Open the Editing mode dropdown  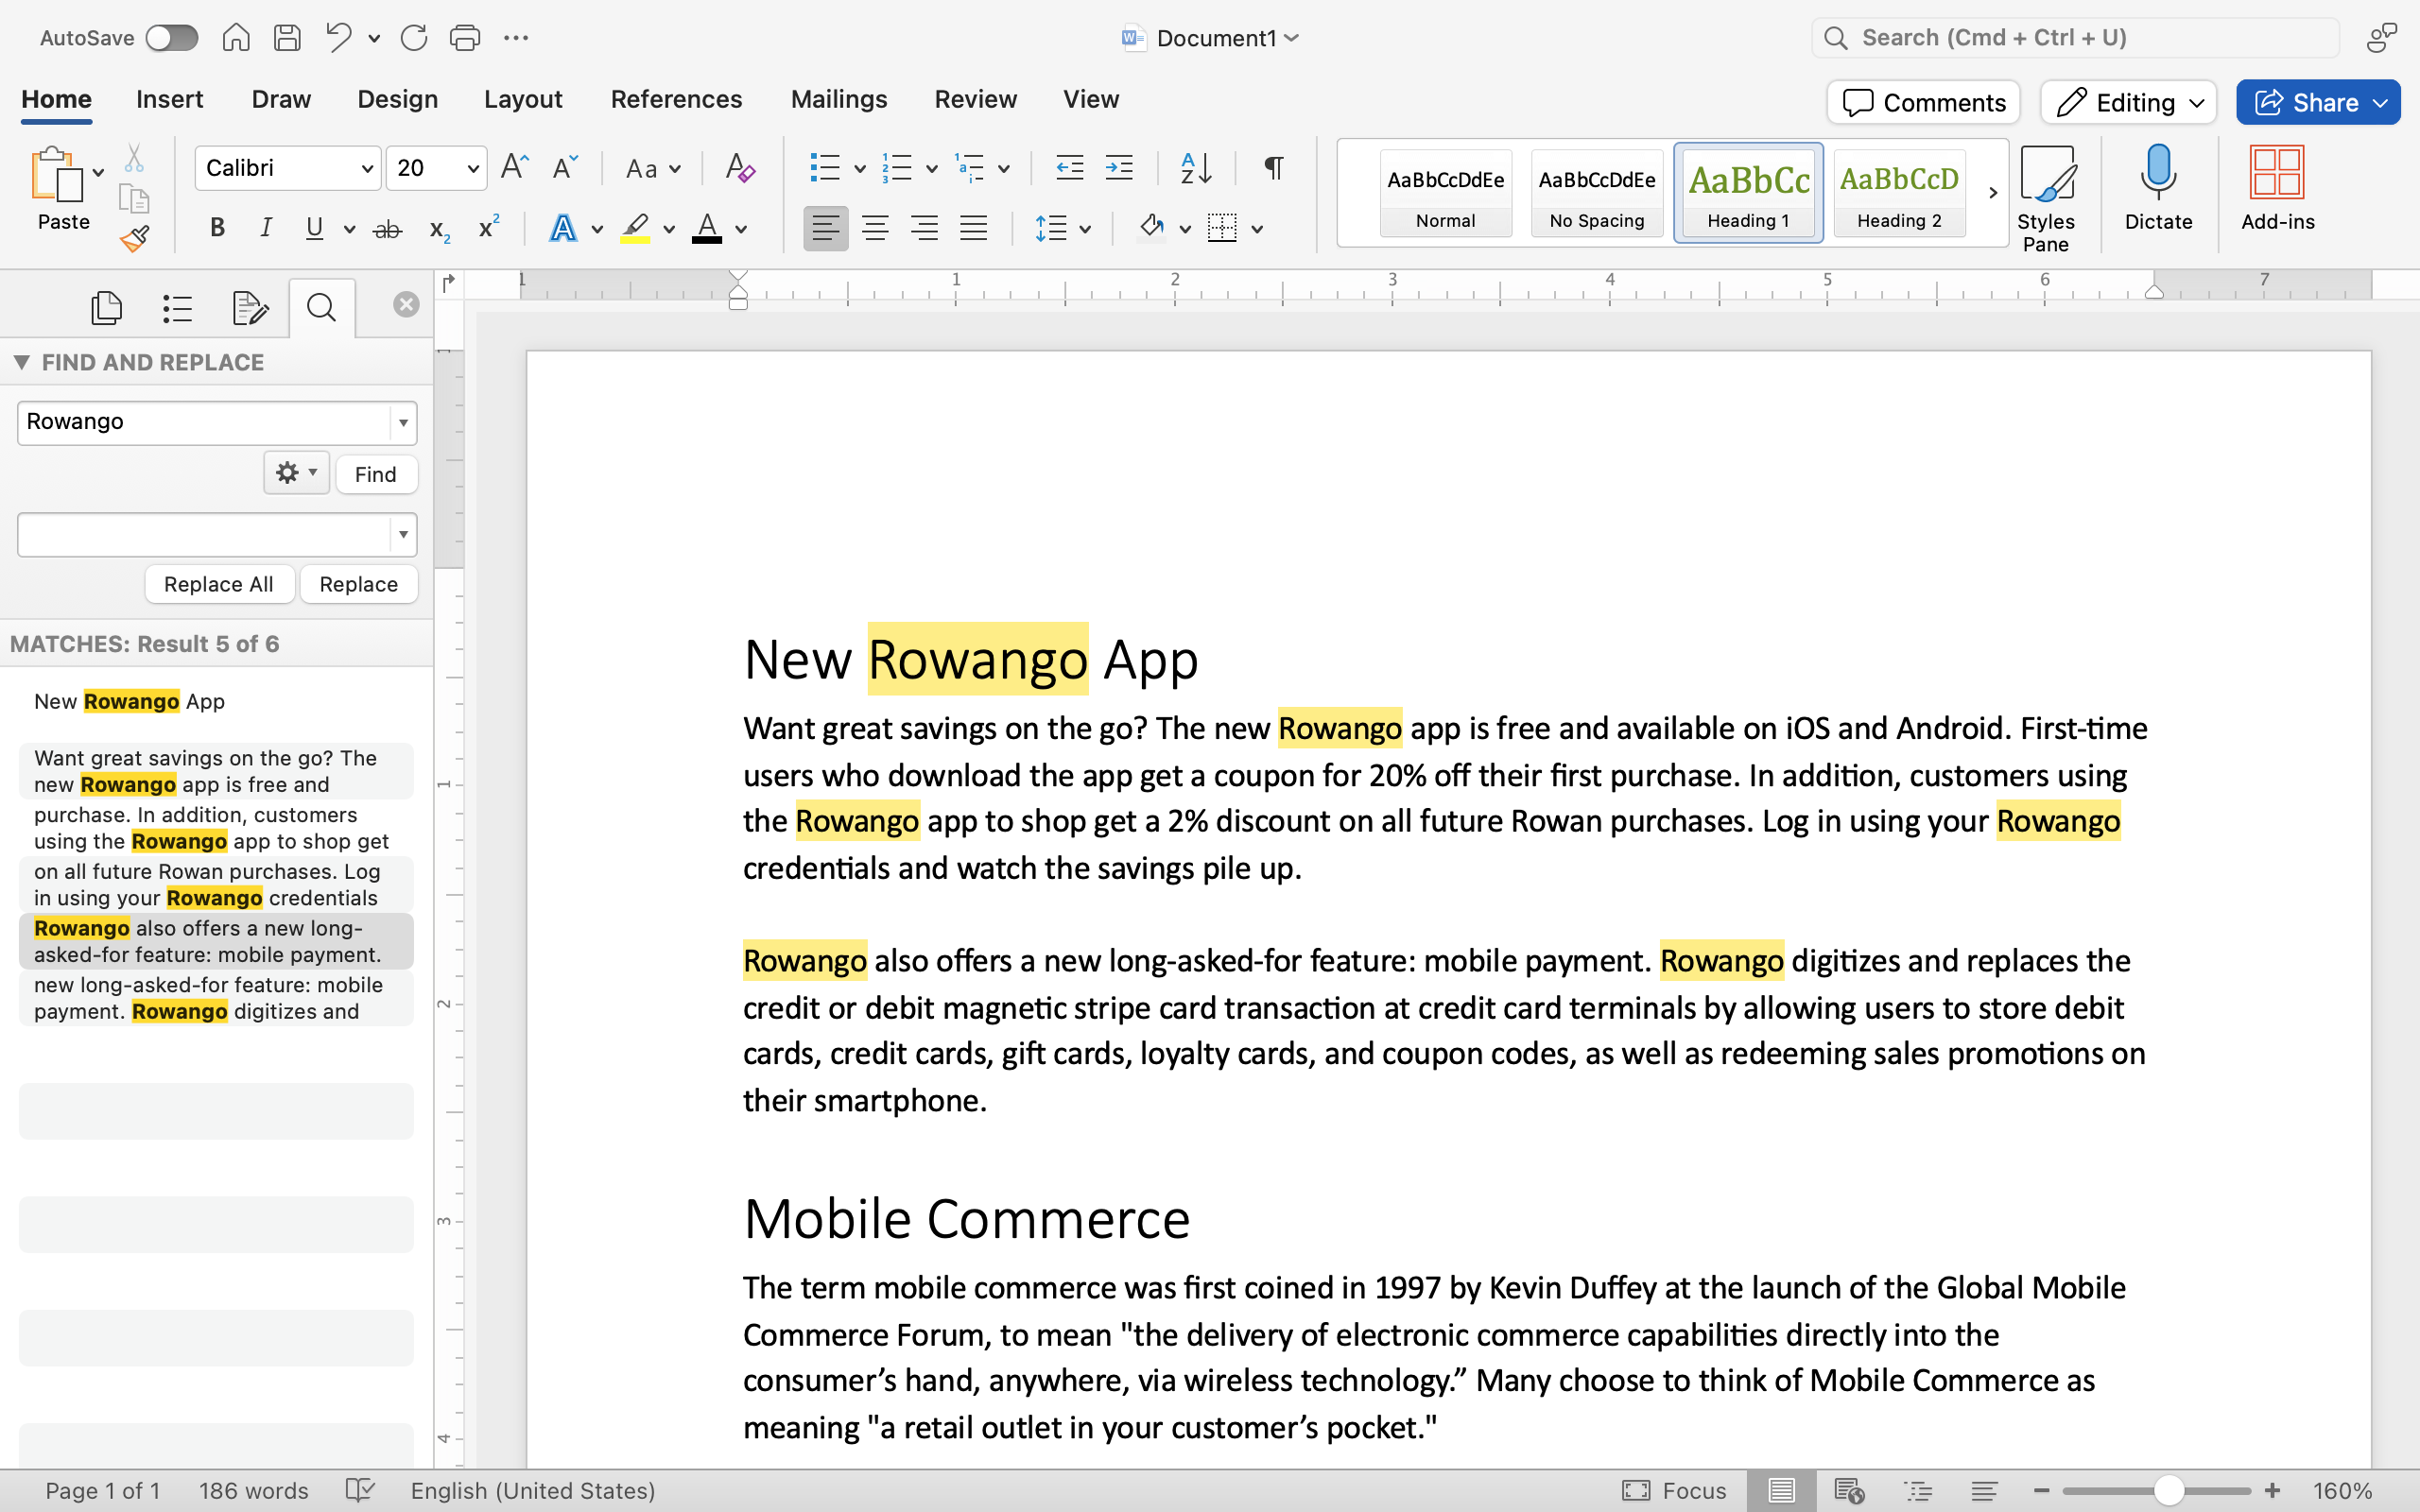pyautogui.click(x=2129, y=102)
